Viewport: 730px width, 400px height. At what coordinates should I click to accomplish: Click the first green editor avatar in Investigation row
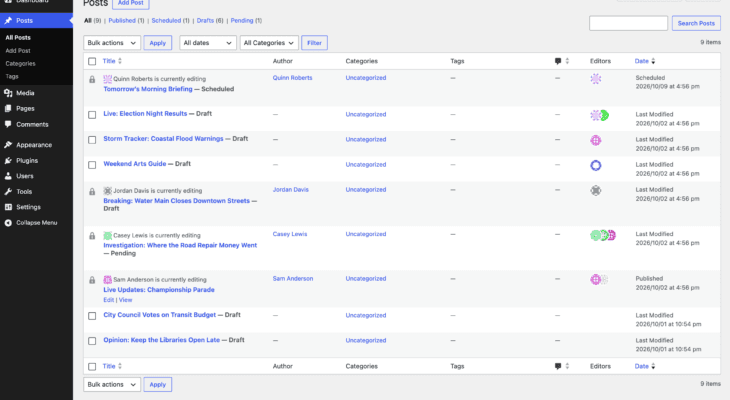coord(595,235)
